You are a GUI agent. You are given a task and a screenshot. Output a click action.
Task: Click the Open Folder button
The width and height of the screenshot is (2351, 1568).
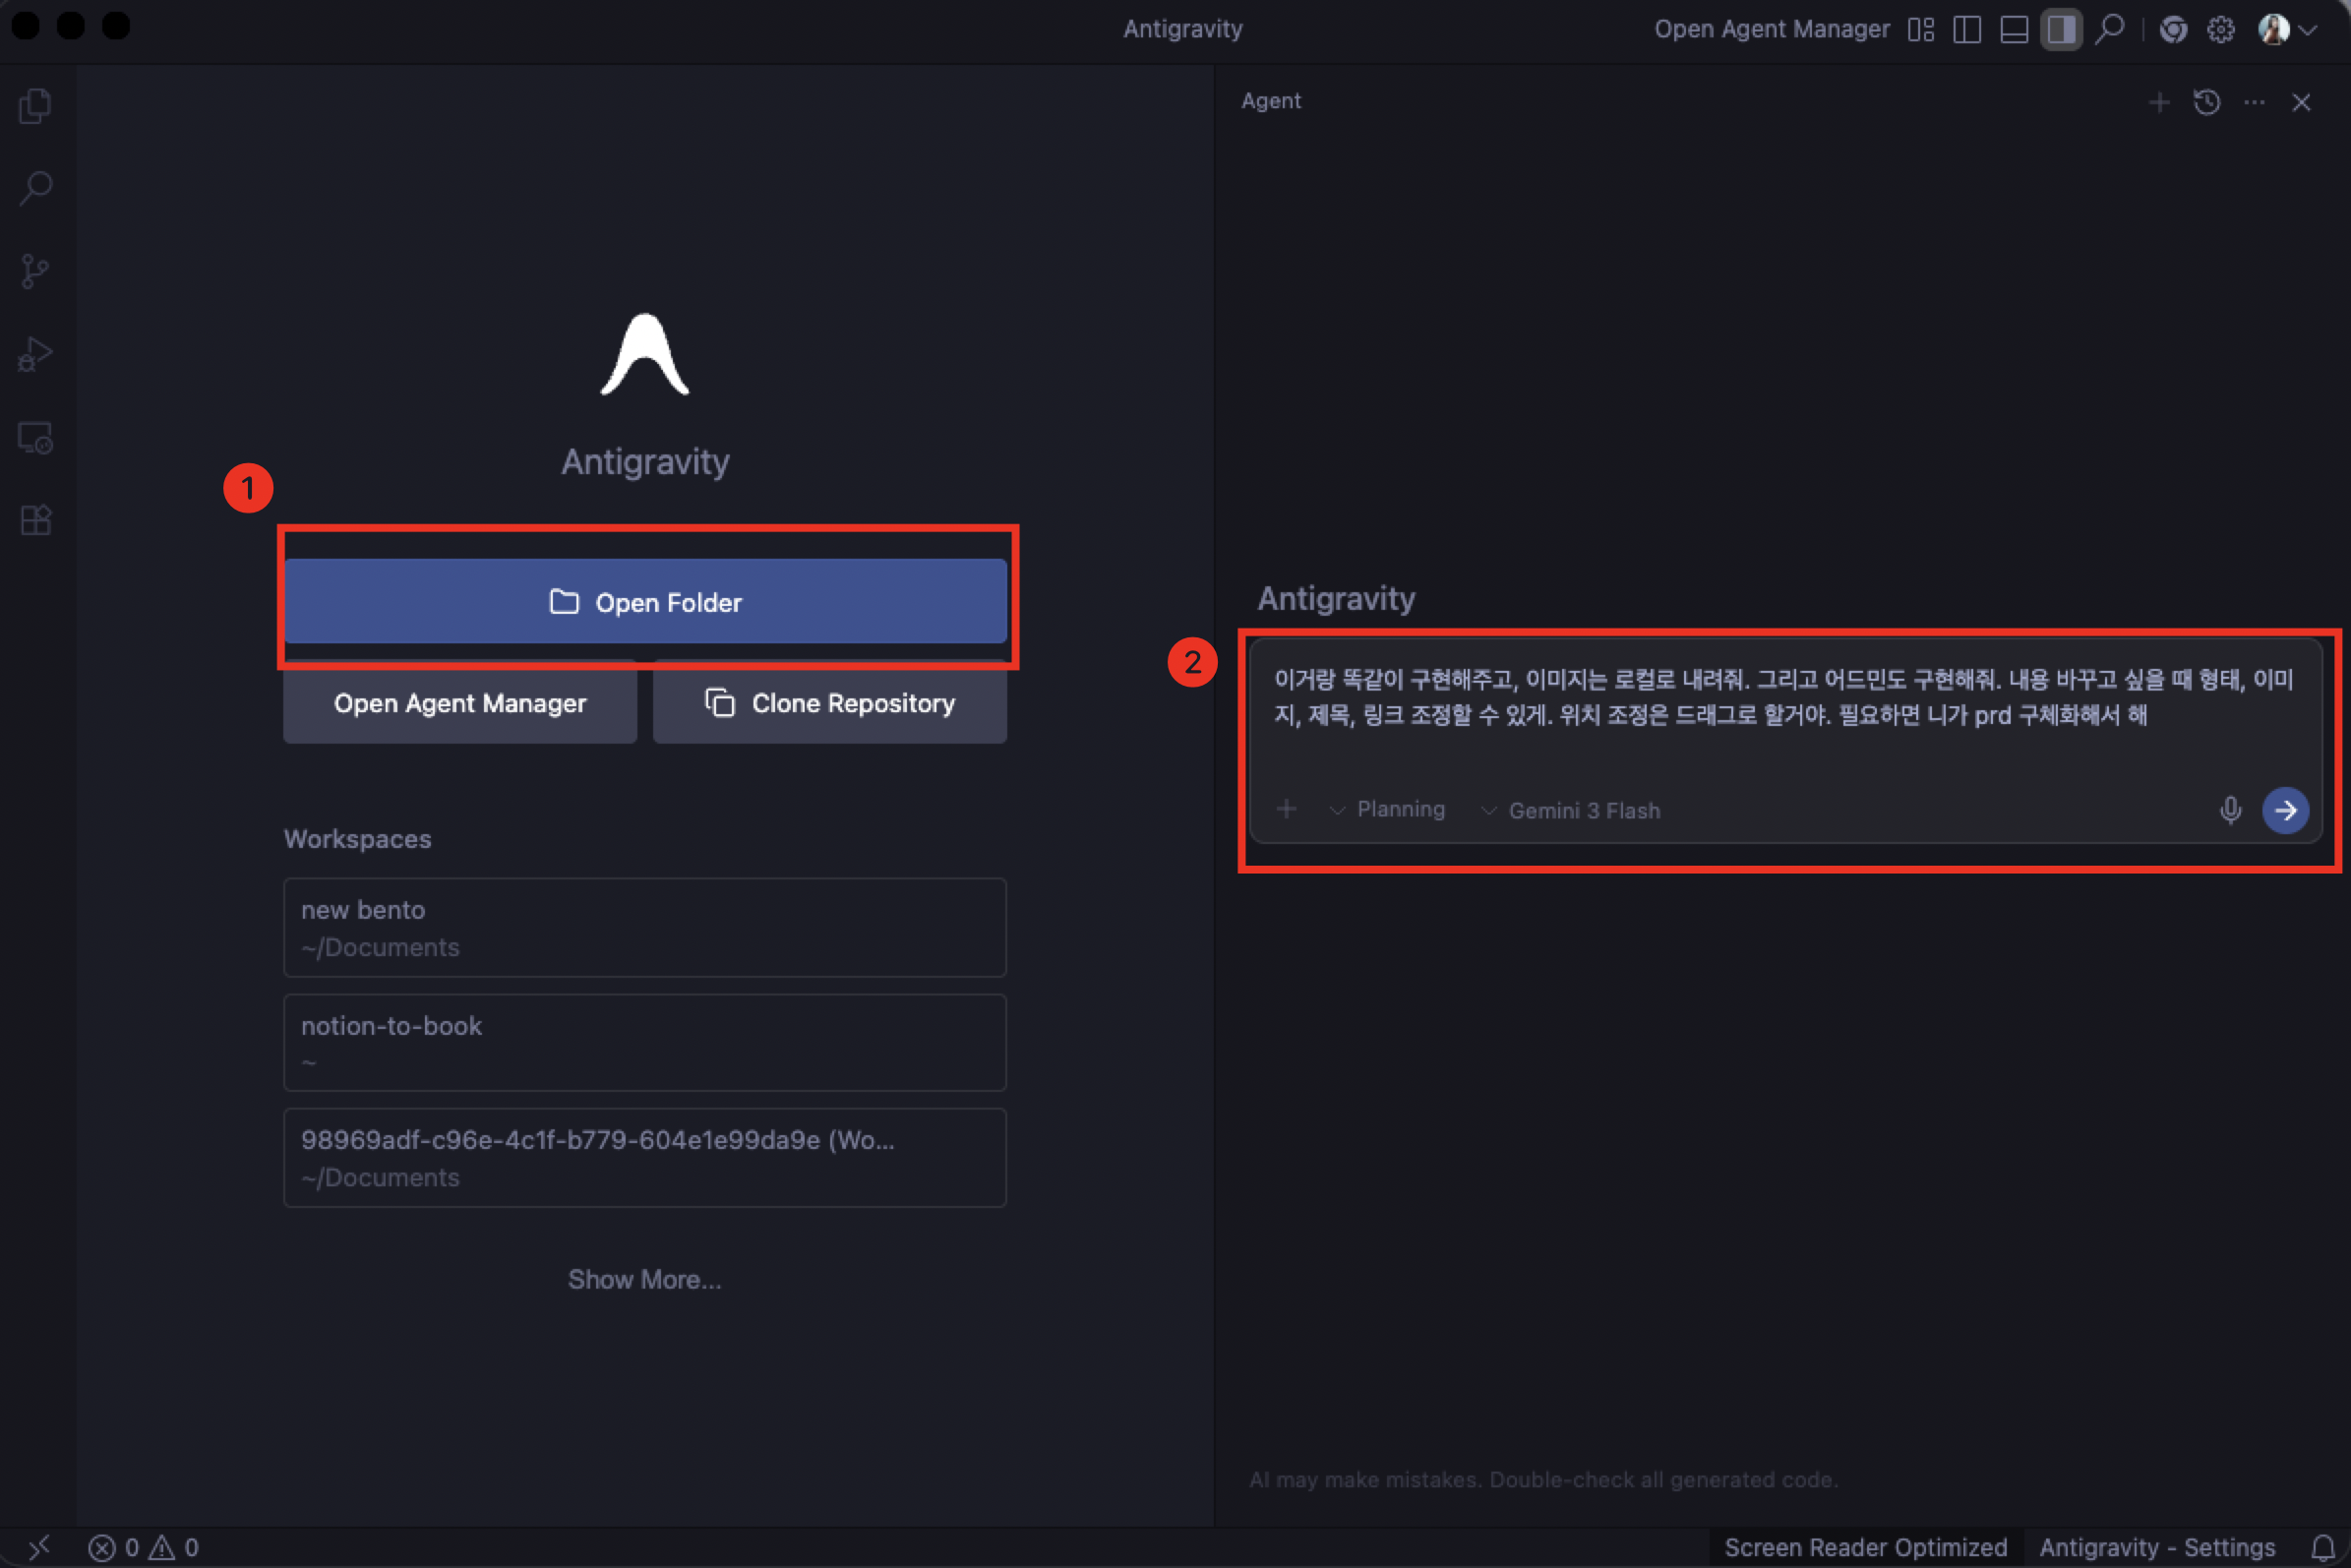(645, 602)
